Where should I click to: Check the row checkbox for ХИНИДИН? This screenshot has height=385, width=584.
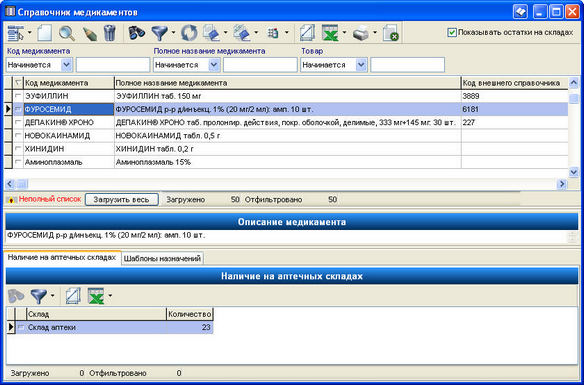(x=18, y=149)
